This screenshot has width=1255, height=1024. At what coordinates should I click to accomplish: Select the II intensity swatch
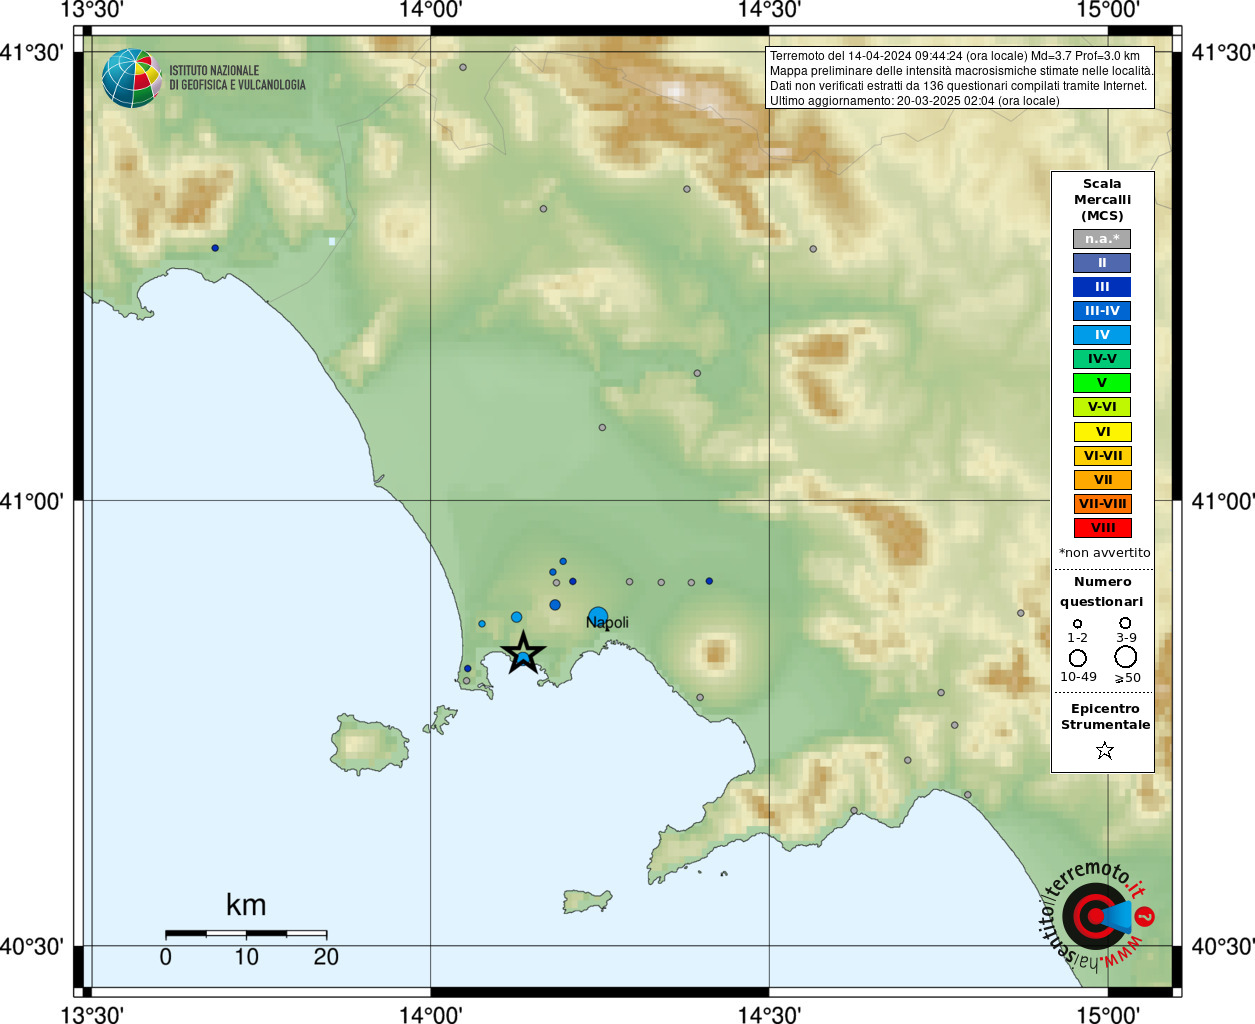point(1102,263)
